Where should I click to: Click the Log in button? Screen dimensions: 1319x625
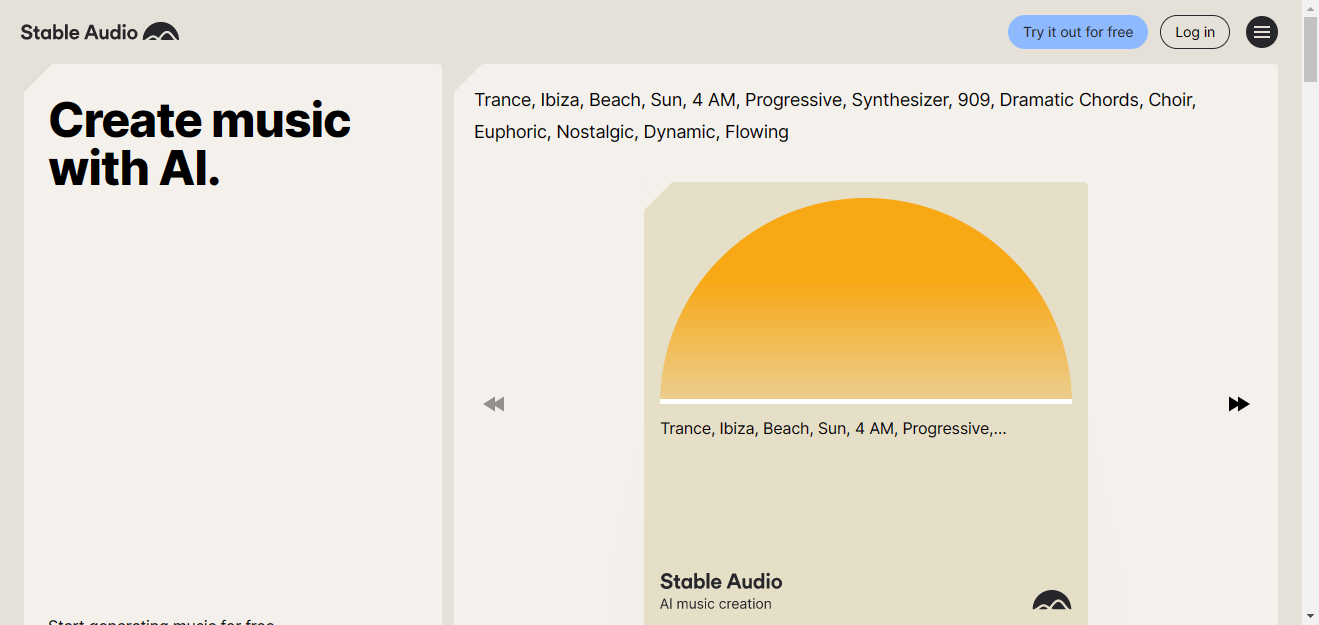click(1194, 31)
